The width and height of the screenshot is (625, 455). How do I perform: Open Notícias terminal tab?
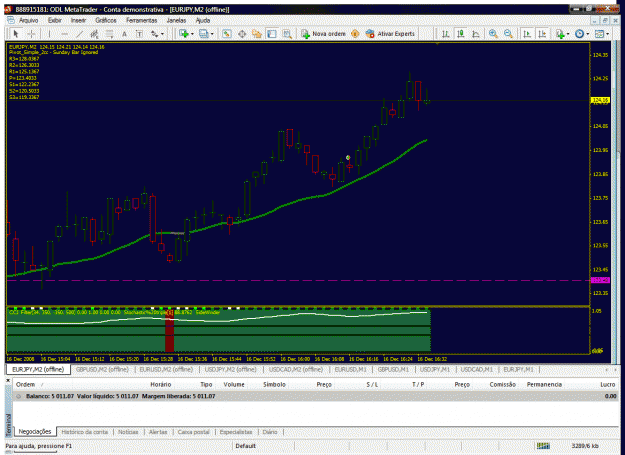point(128,432)
